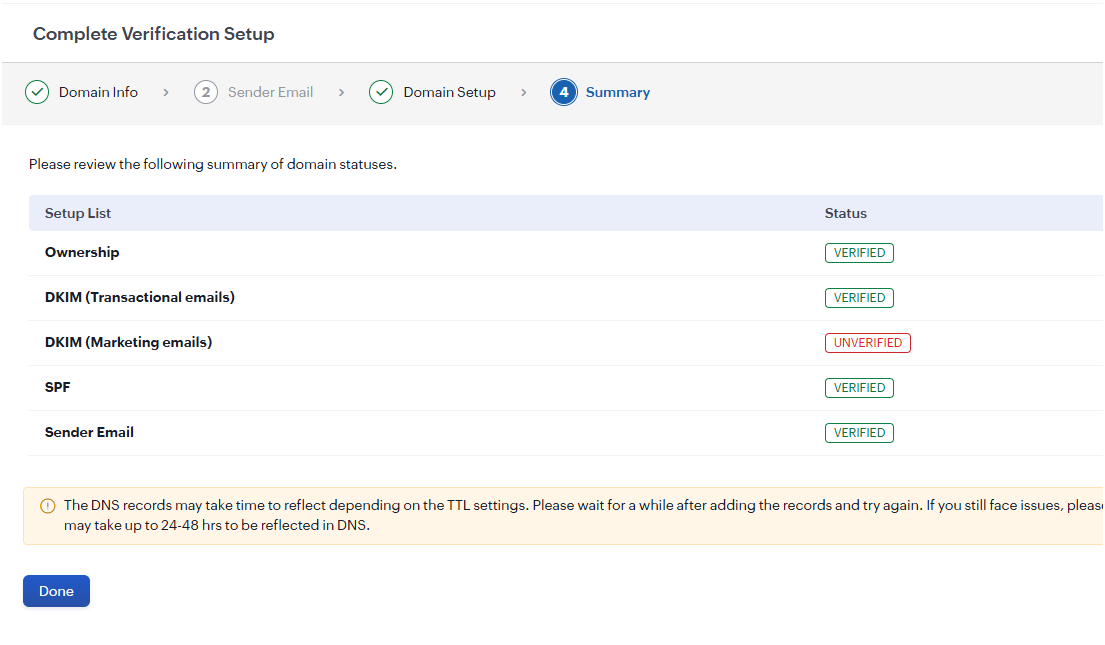Screen dimensions: 1105x645
Task: Click the Domain Setup green checkmark icon
Action: click(381, 92)
